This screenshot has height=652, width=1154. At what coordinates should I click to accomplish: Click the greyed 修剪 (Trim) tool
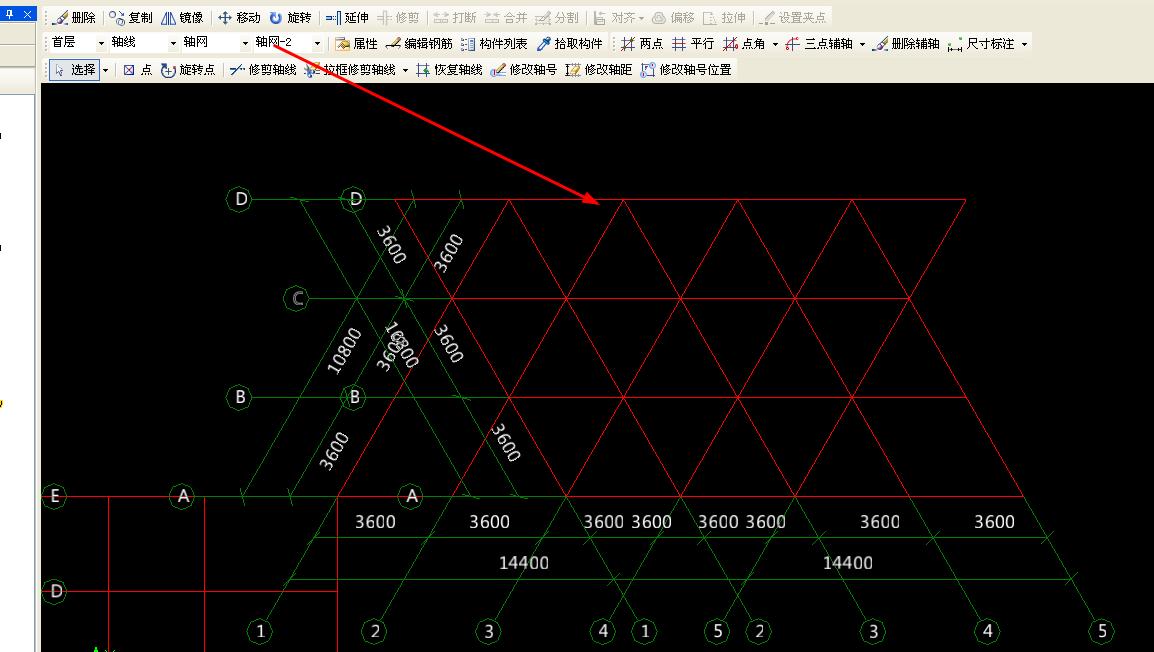tap(397, 17)
